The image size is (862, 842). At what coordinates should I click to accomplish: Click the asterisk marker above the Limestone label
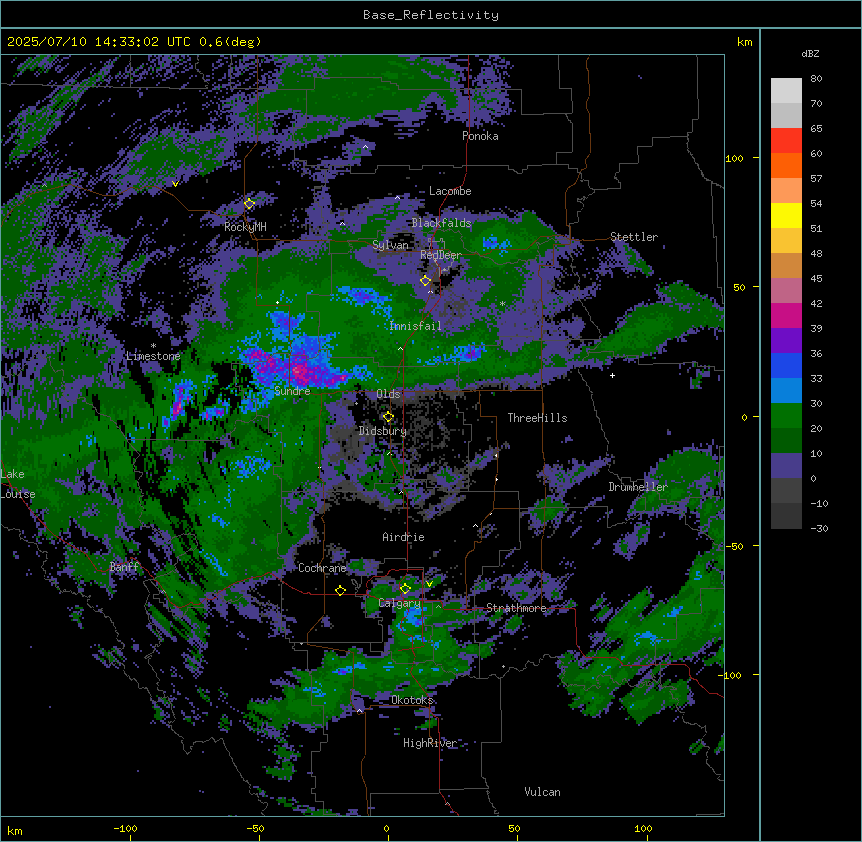[x=153, y=346]
